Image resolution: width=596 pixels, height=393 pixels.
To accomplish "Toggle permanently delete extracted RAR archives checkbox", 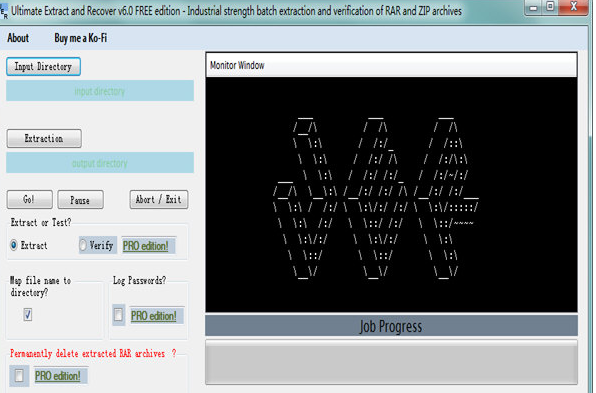I will pyautogui.click(x=19, y=376).
